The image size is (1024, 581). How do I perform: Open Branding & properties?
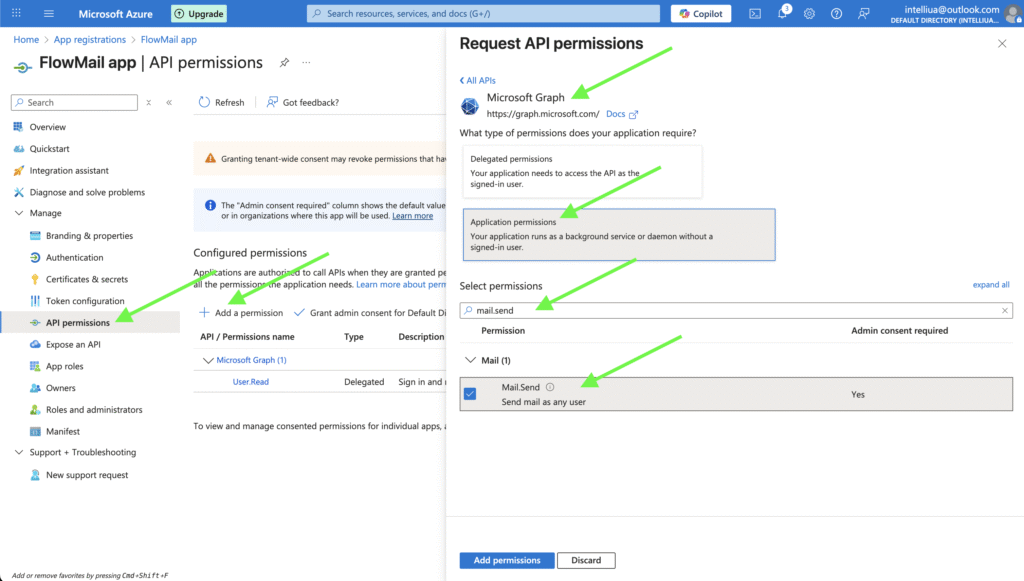[90, 236]
